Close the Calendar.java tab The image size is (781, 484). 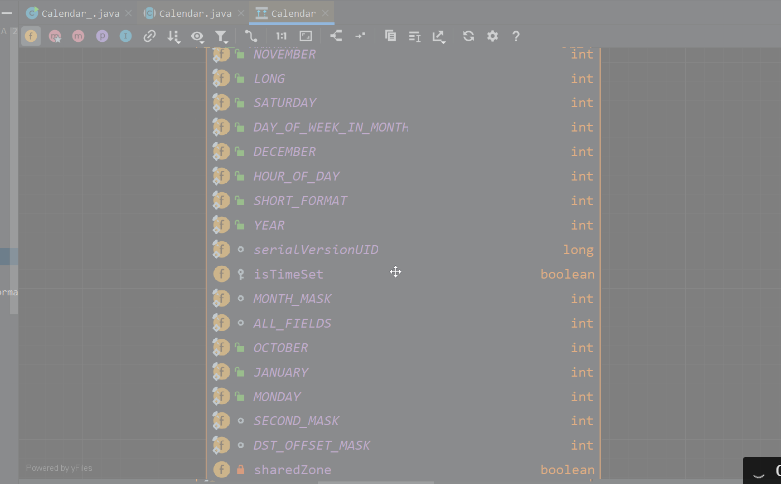241,13
